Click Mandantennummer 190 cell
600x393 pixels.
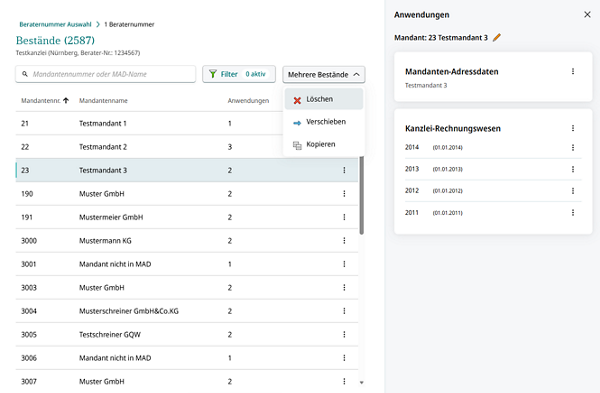27,194
